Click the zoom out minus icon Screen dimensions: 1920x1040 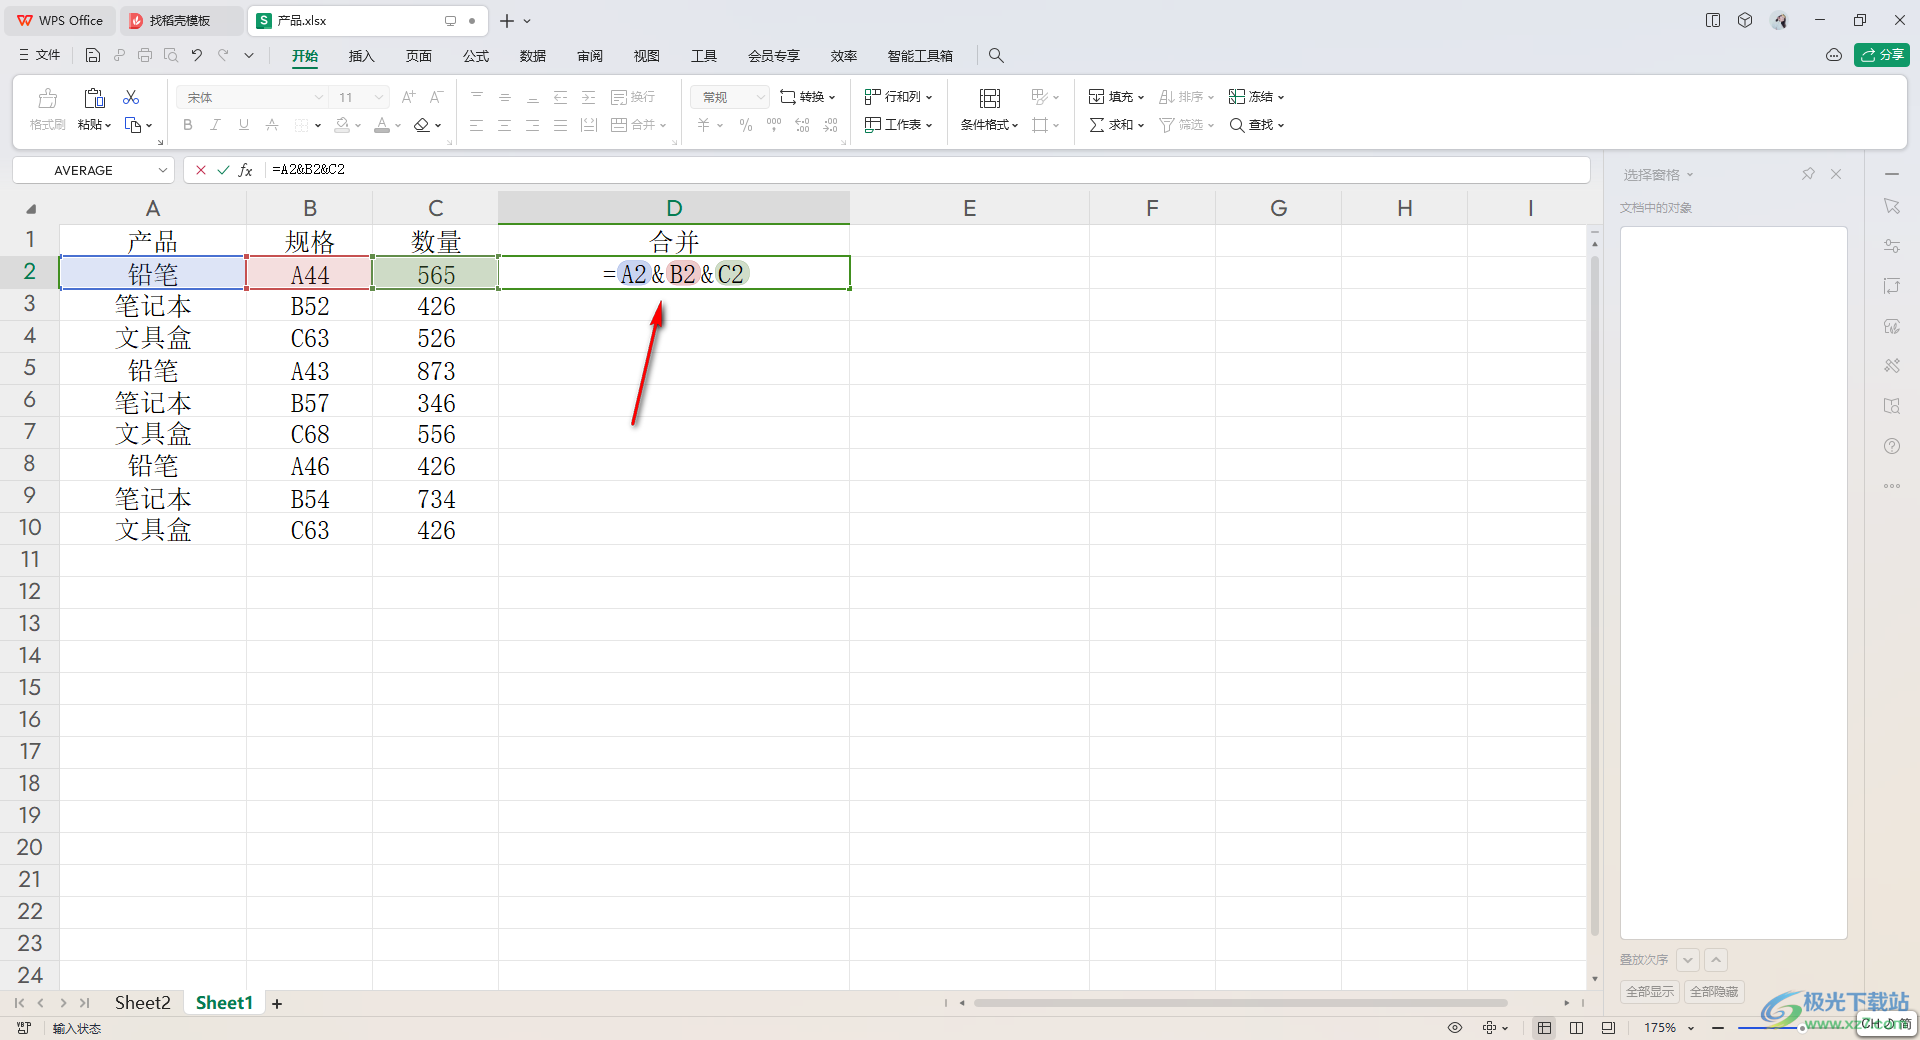[1718, 1027]
